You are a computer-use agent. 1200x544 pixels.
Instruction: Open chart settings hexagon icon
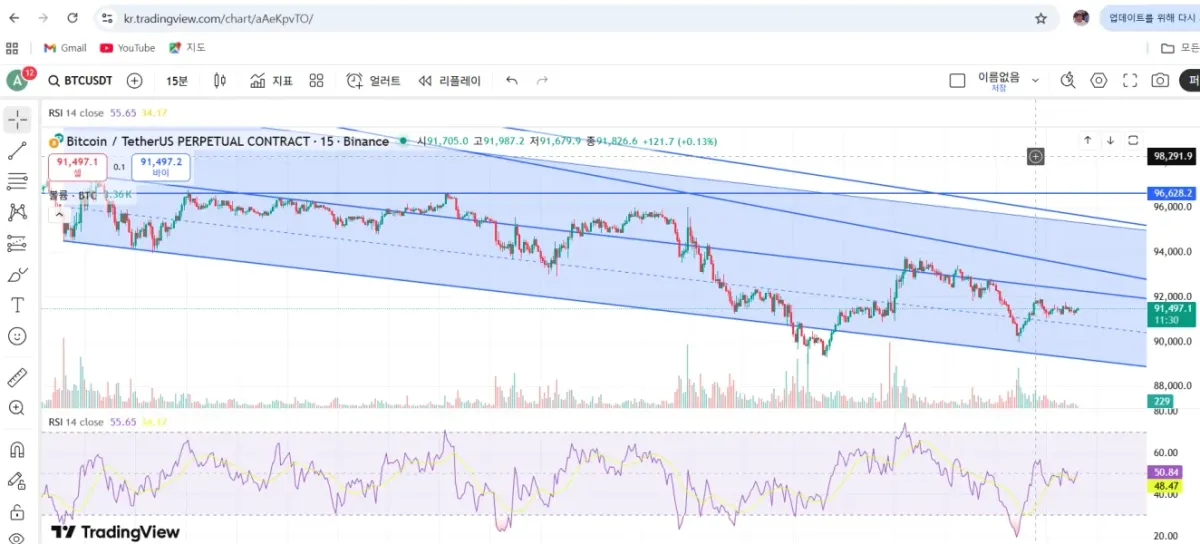1099,81
